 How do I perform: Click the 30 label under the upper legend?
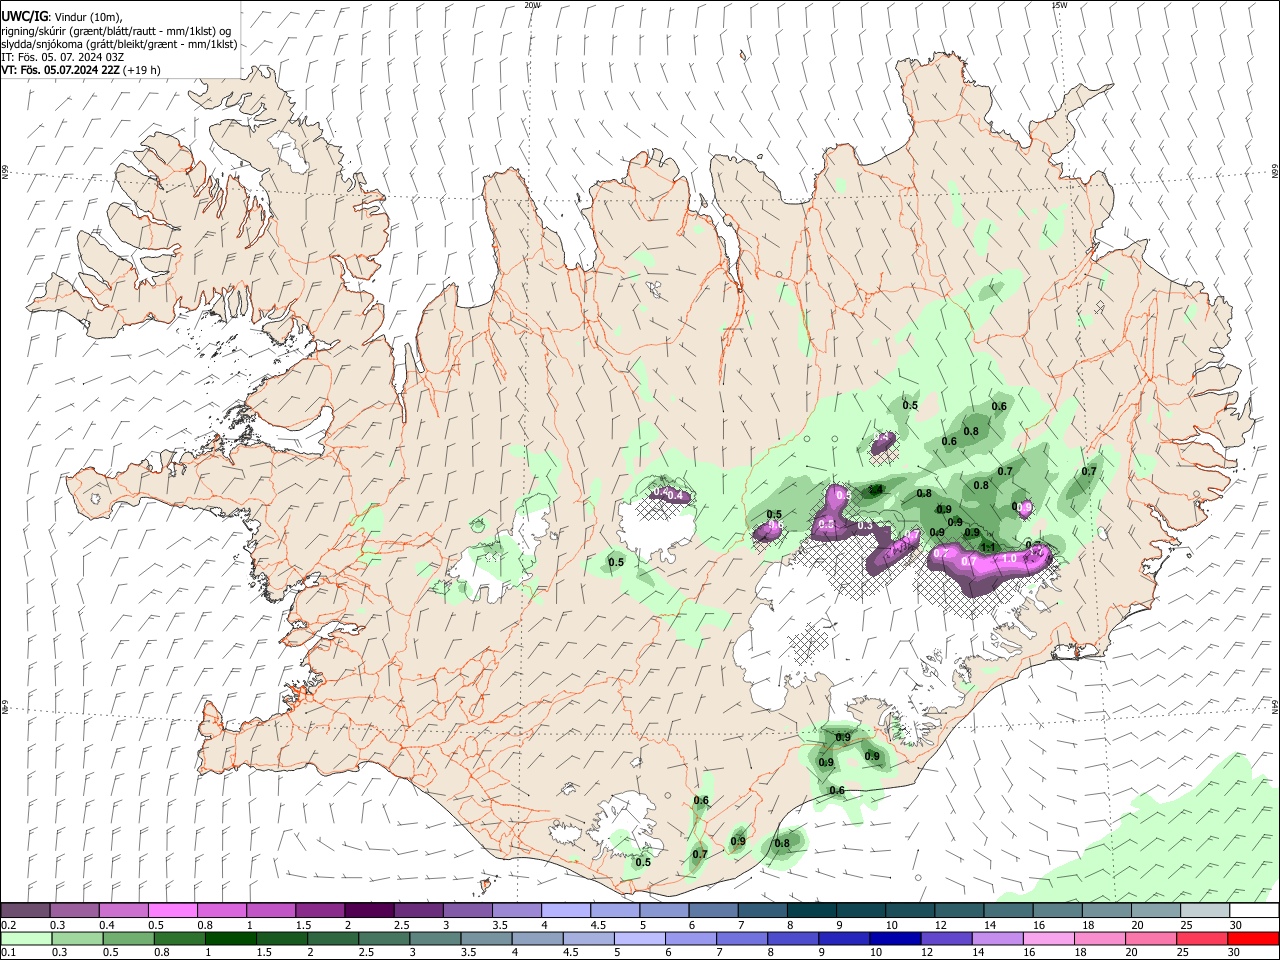click(1236, 925)
